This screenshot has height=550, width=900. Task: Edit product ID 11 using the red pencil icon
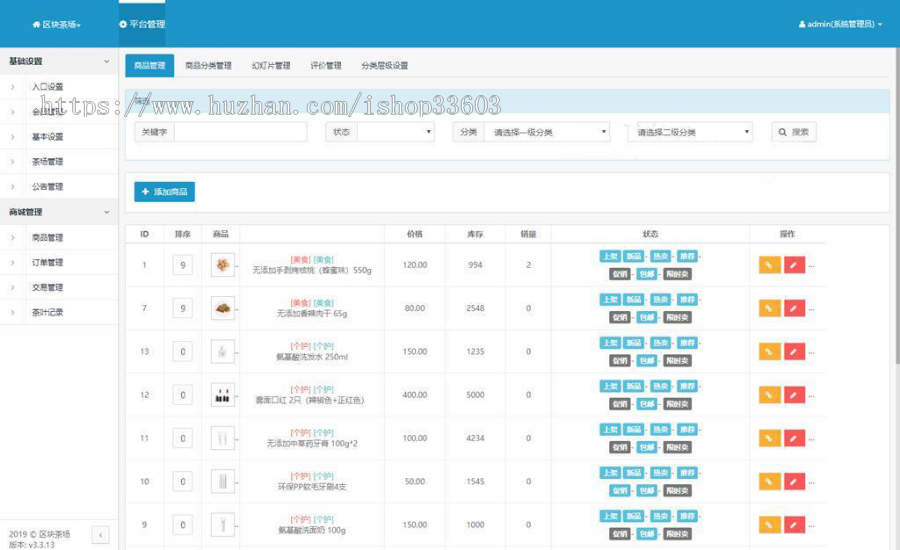pyautogui.click(x=794, y=438)
